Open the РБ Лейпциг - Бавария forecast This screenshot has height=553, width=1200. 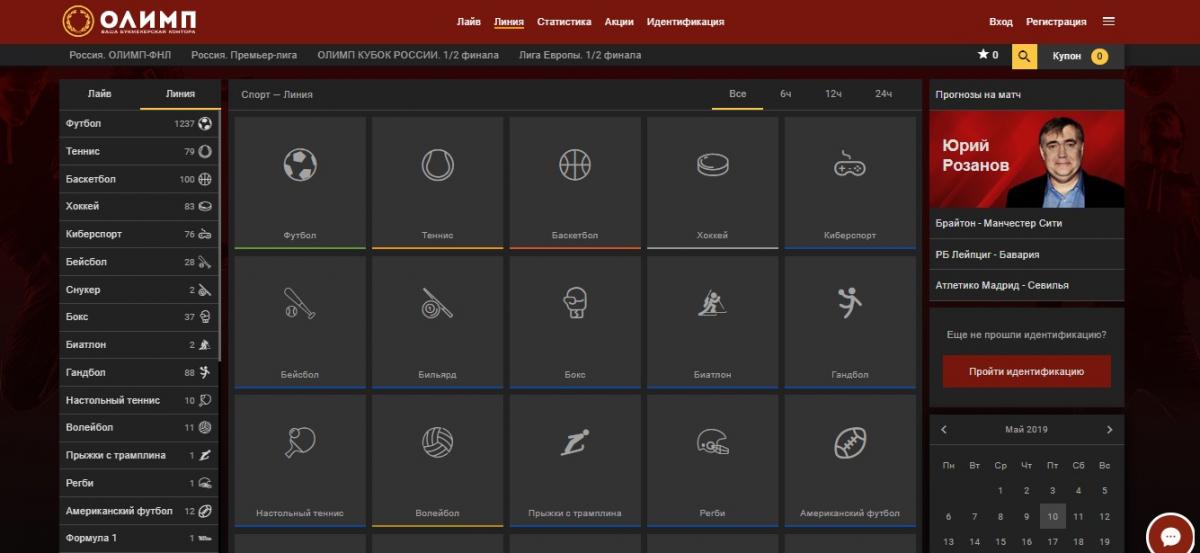[x=1027, y=254]
